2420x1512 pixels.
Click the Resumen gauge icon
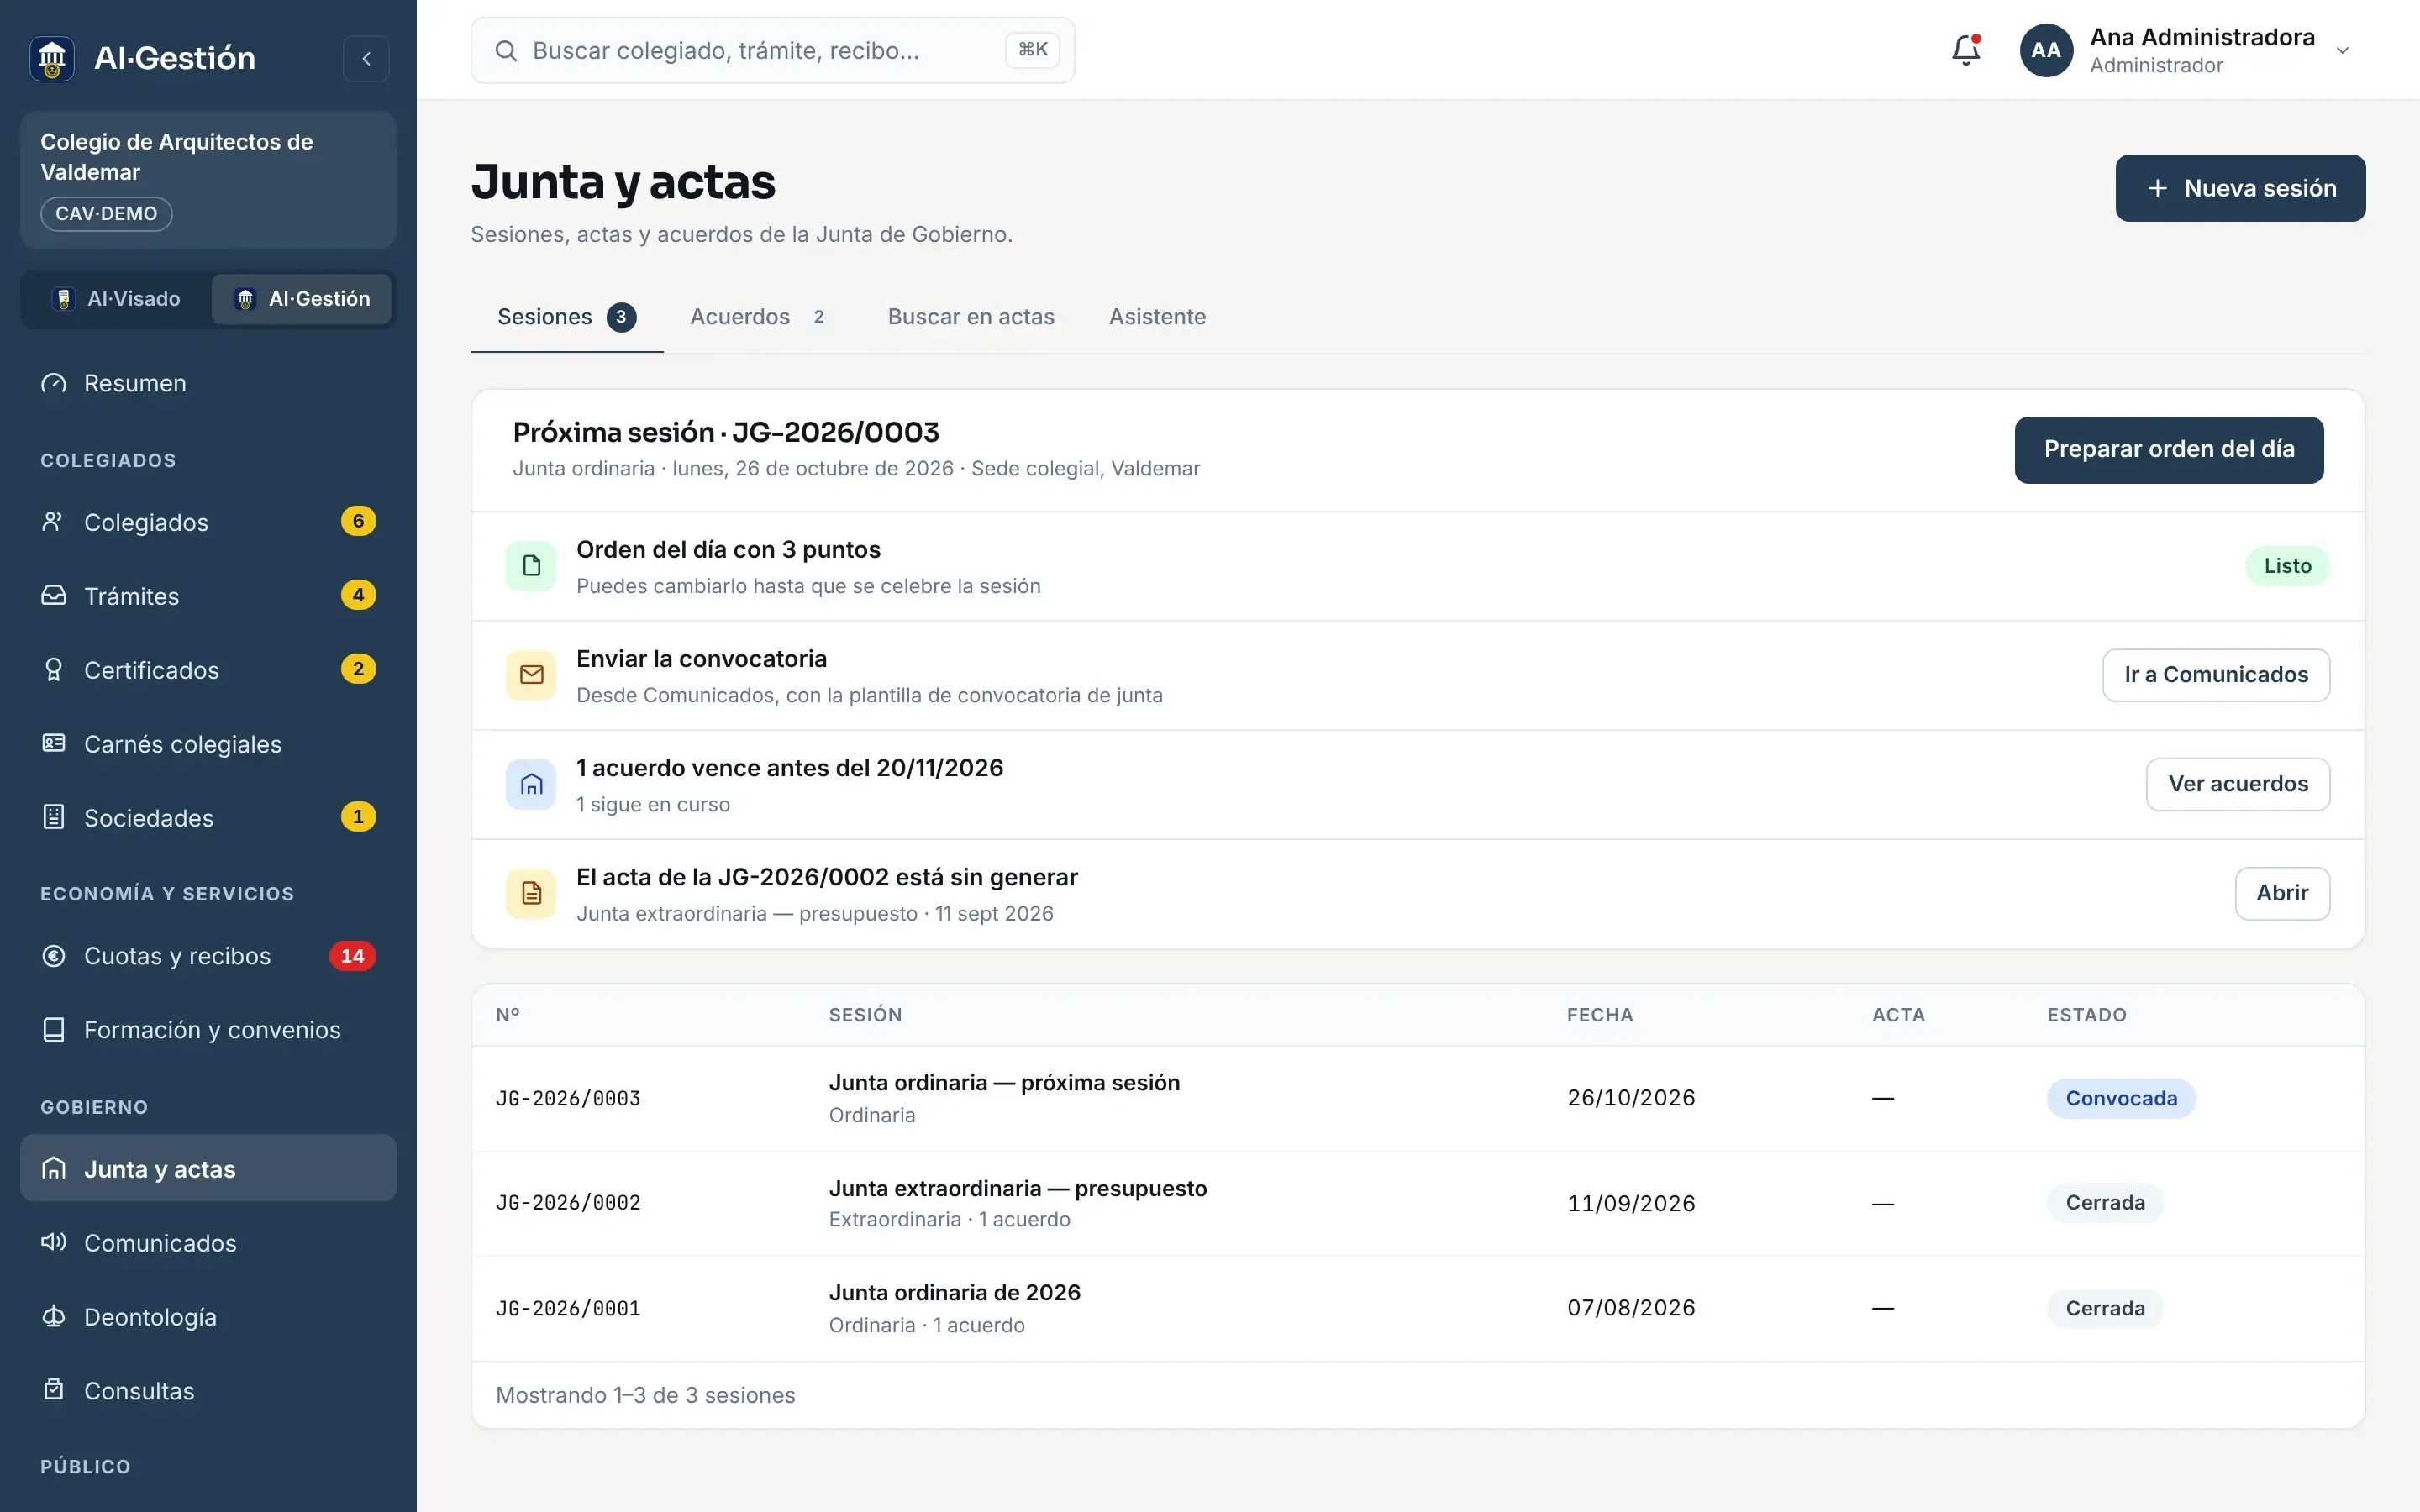tap(53, 383)
